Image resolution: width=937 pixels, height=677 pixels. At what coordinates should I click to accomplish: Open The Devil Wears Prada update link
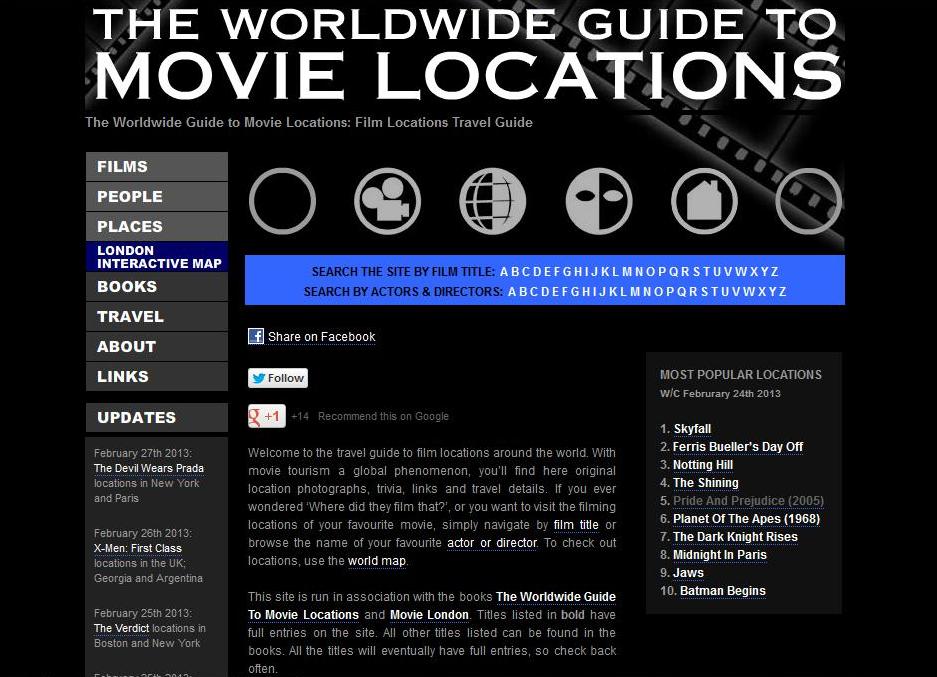pos(148,468)
